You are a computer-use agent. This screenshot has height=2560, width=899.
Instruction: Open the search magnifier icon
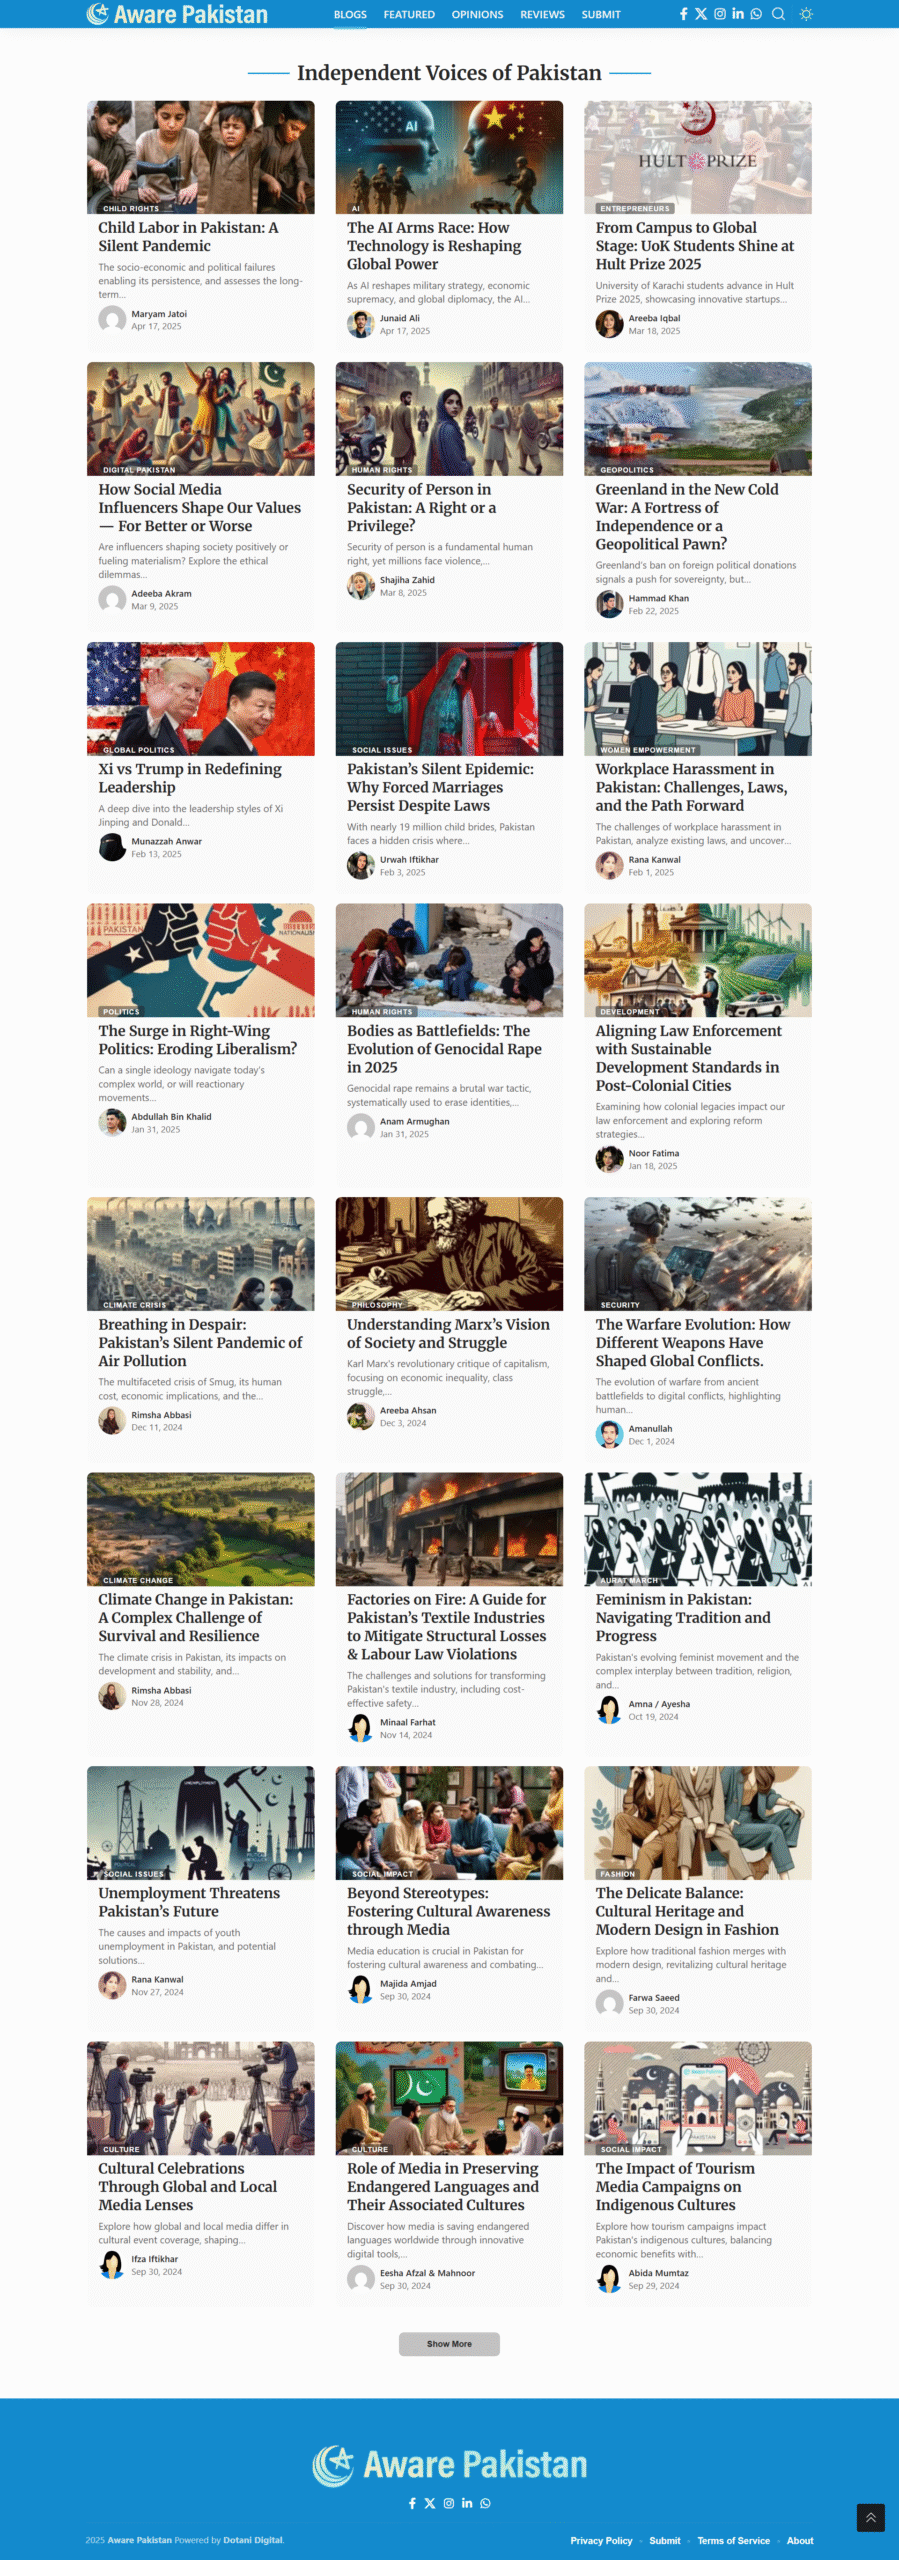(x=778, y=14)
